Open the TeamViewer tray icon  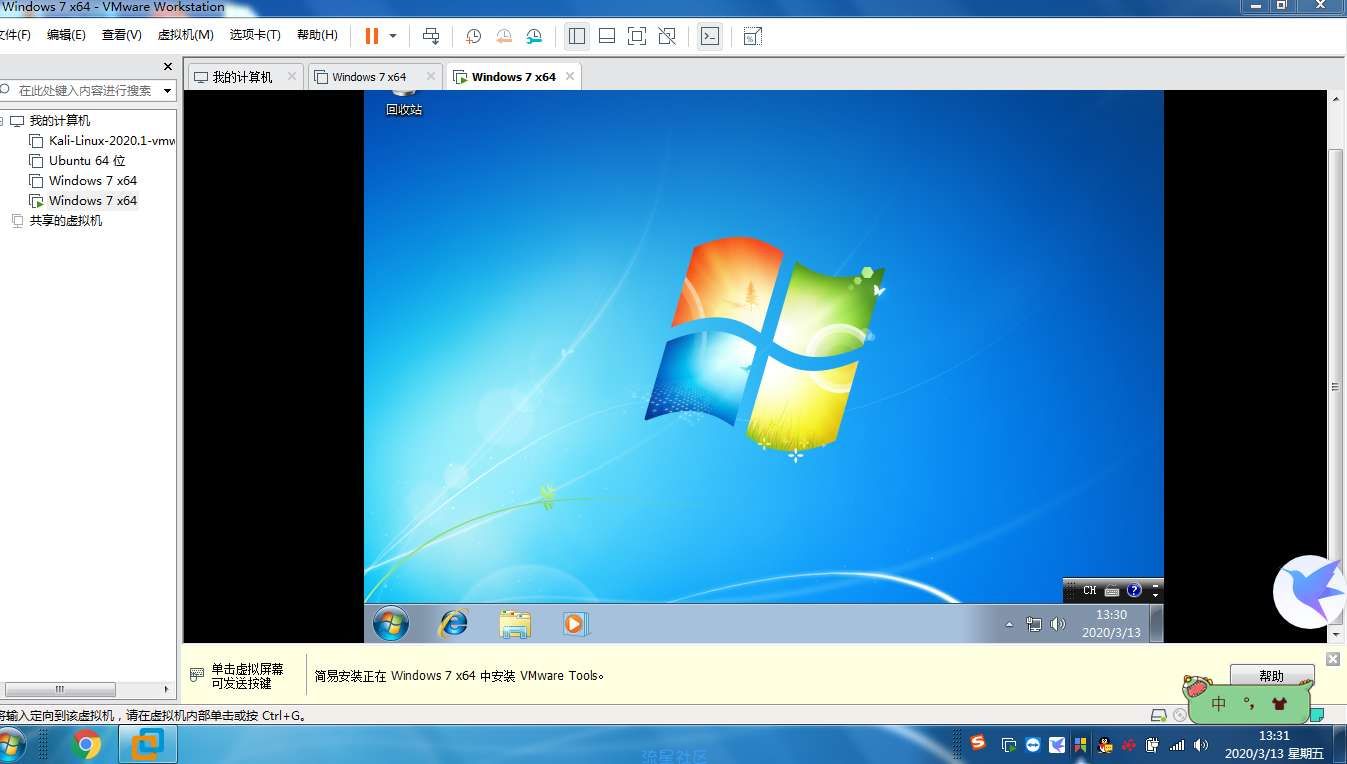tap(1033, 745)
